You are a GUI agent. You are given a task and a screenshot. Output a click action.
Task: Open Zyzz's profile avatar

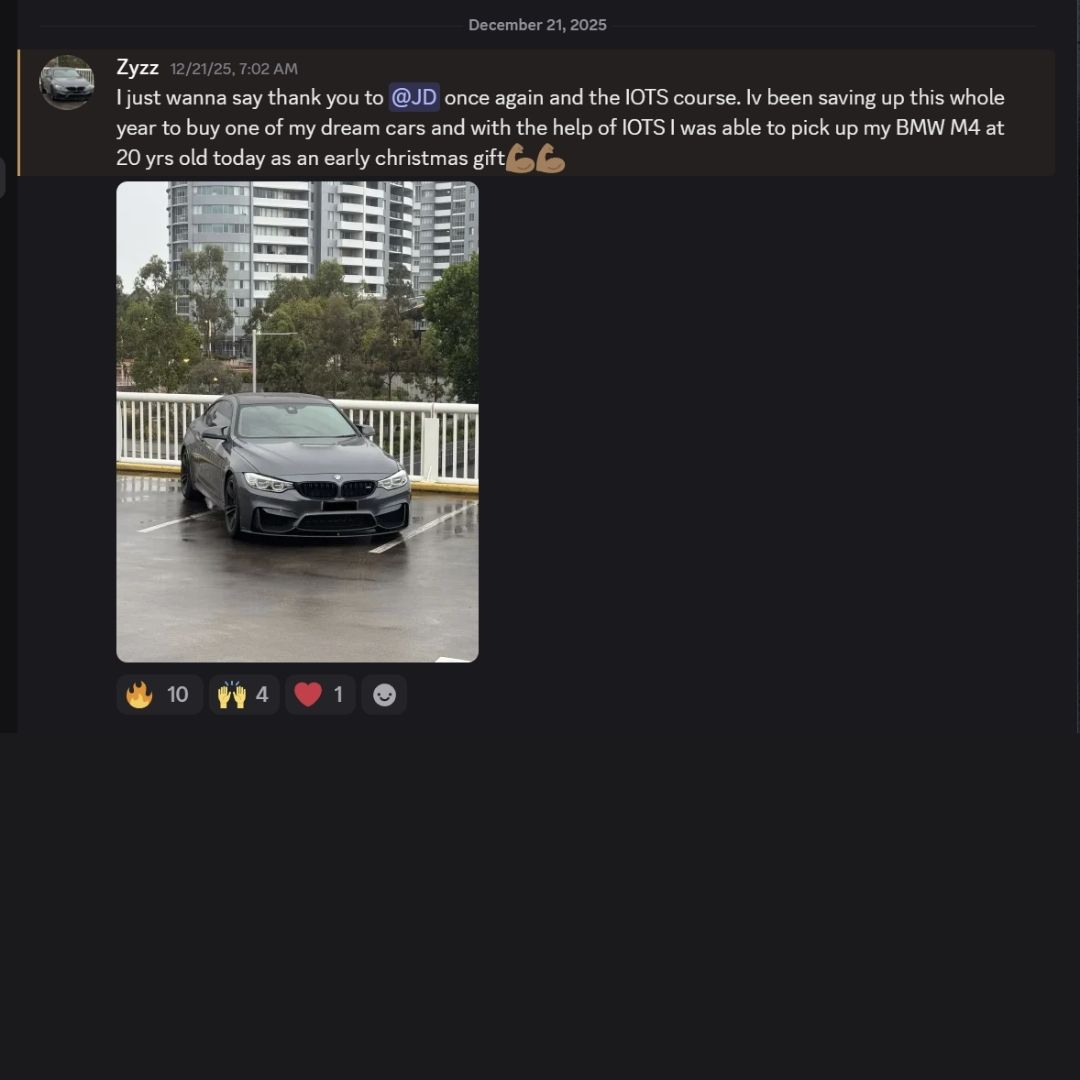coord(66,82)
